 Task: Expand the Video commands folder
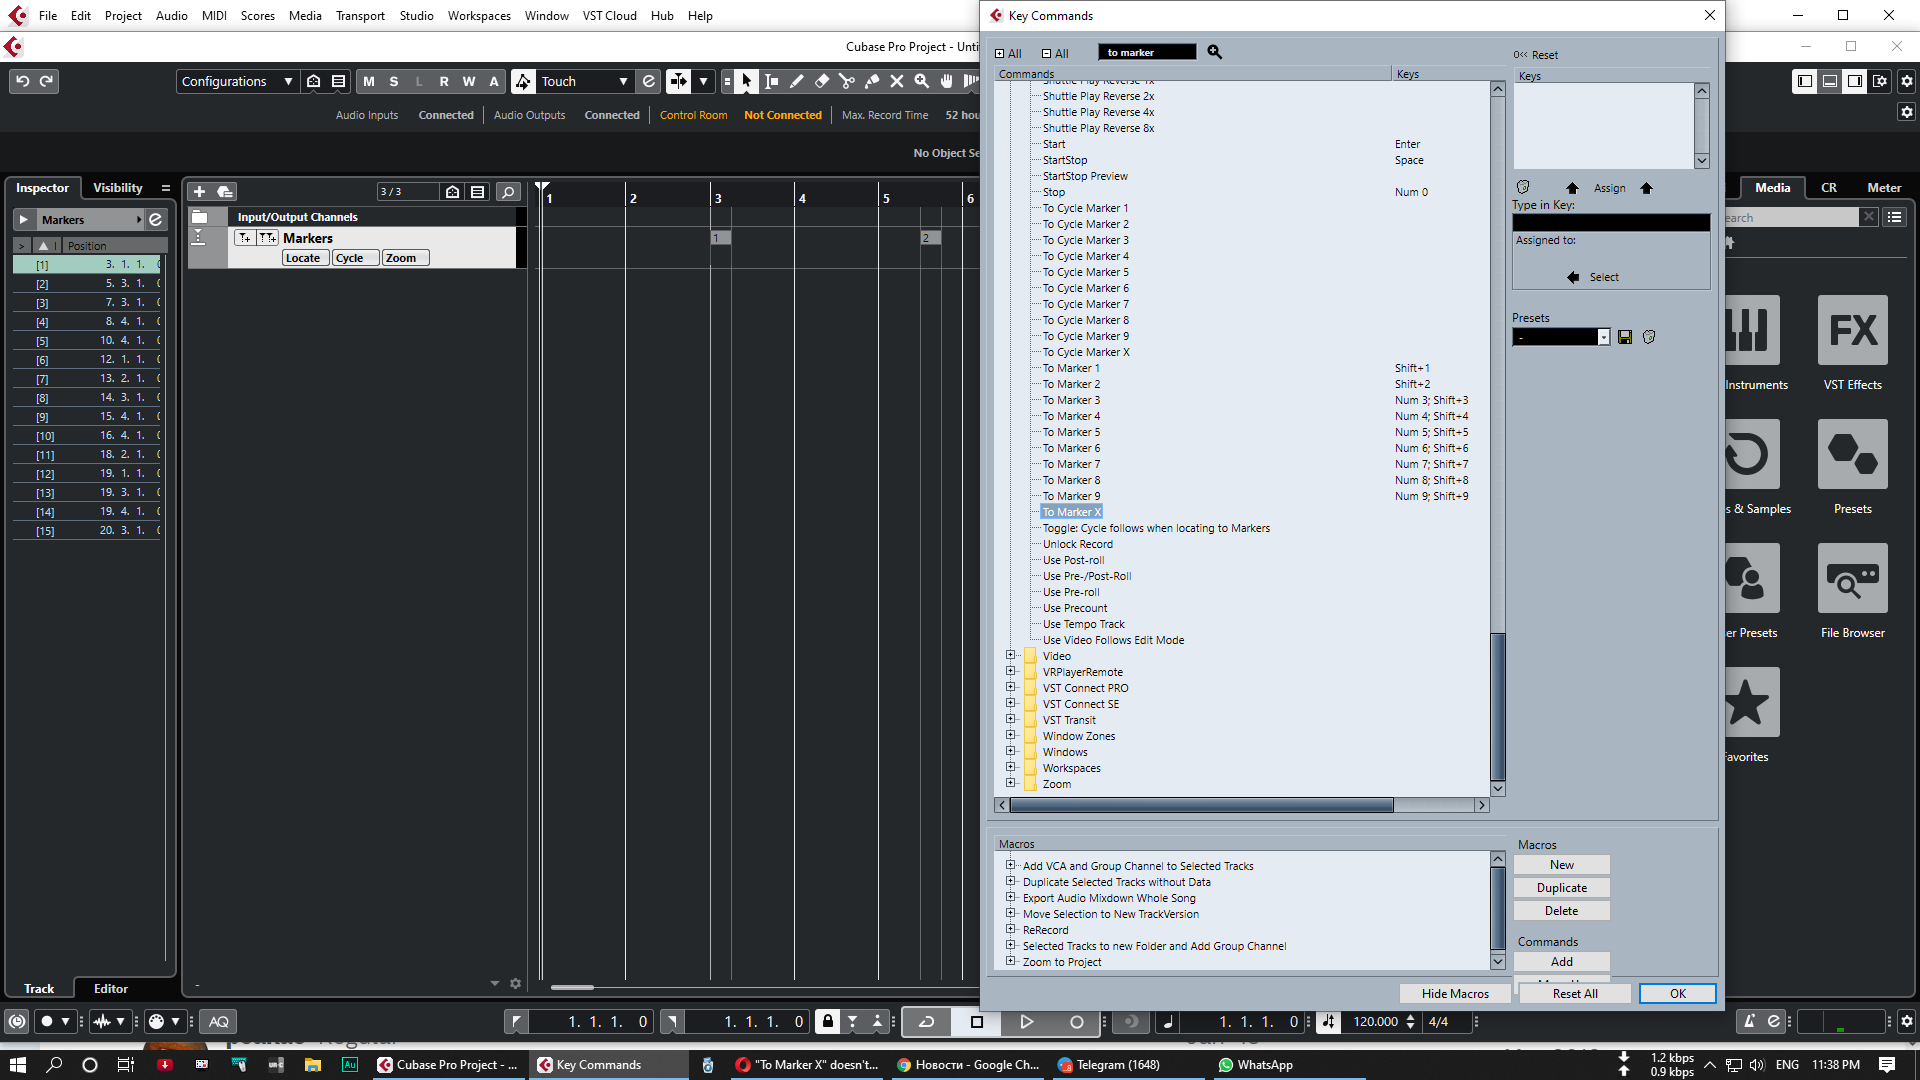[1010, 656]
